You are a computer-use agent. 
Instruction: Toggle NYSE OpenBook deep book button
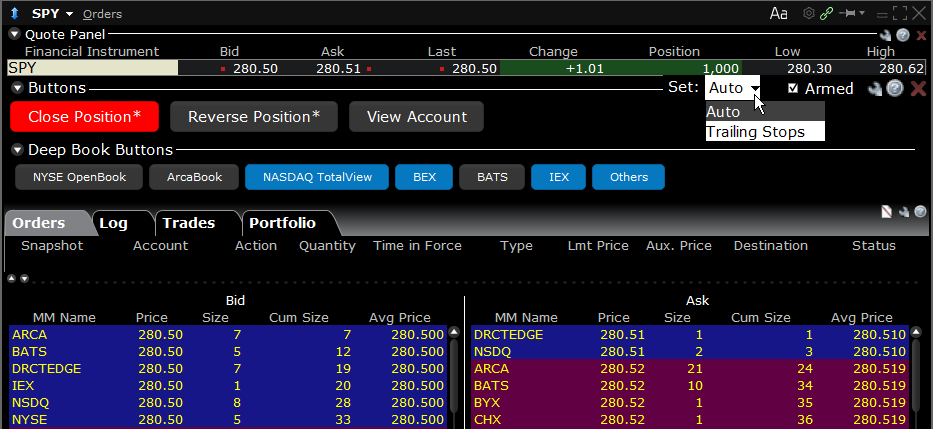pos(79,177)
